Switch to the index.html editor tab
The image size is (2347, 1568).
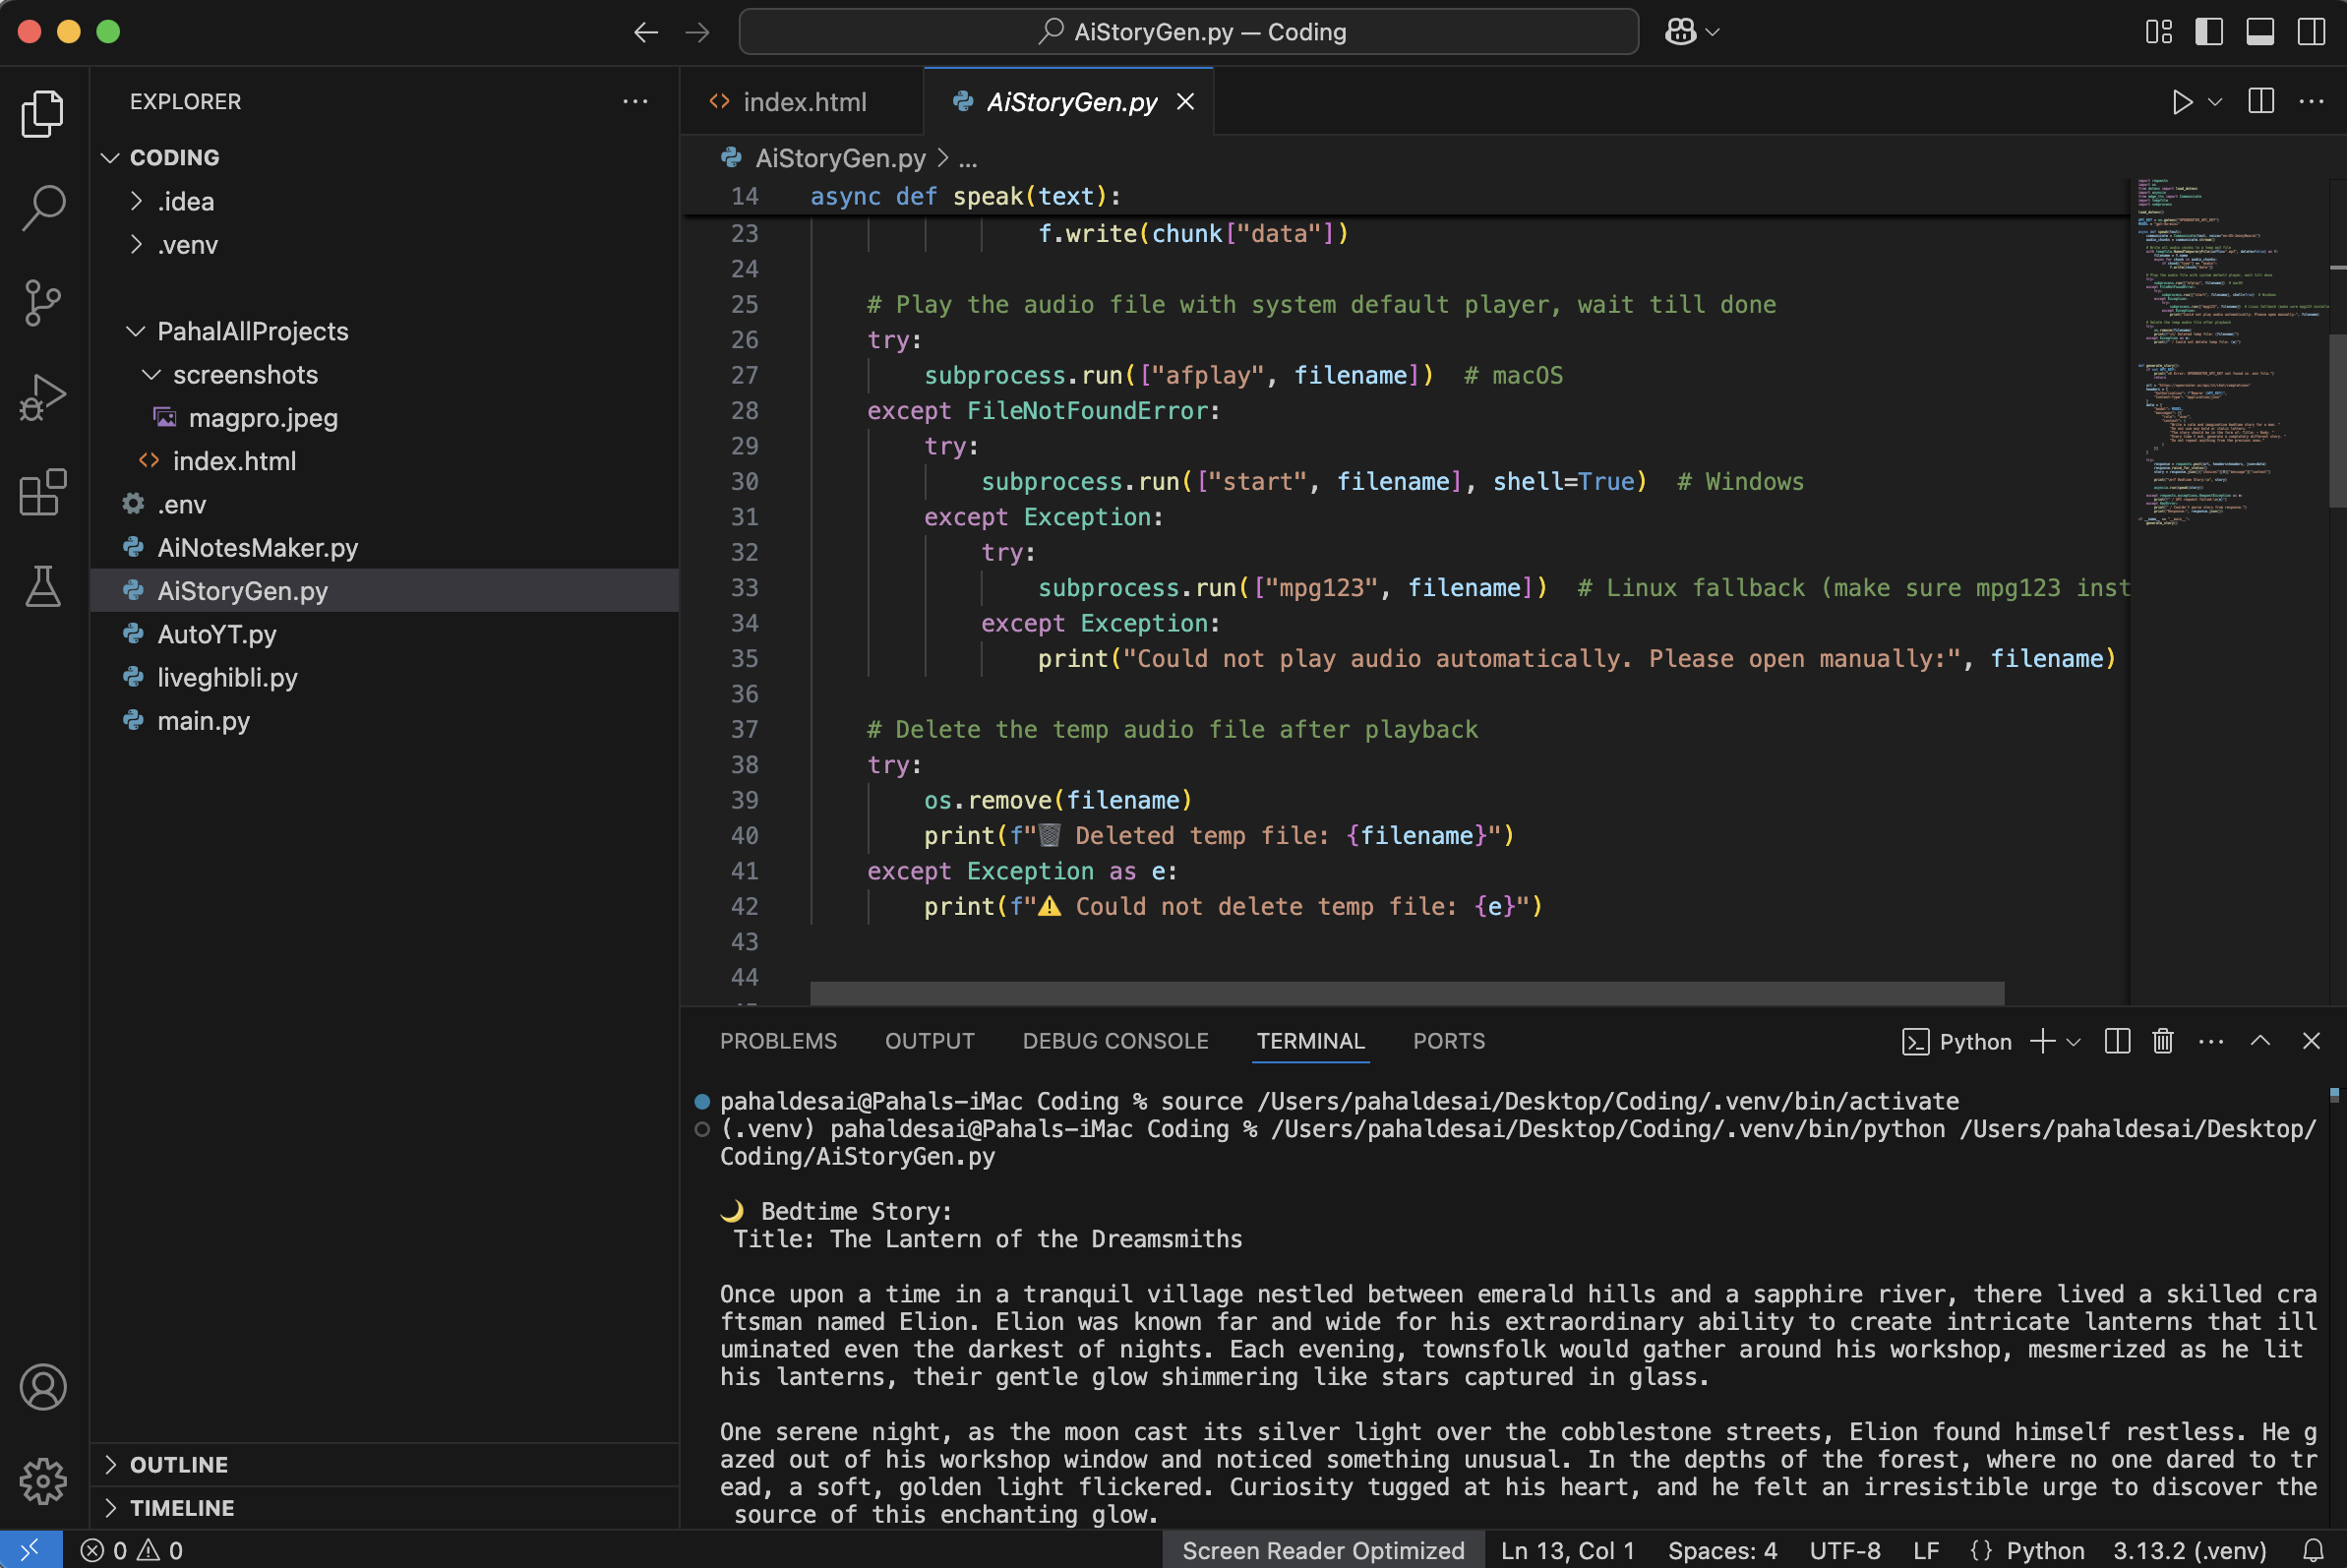click(x=803, y=102)
